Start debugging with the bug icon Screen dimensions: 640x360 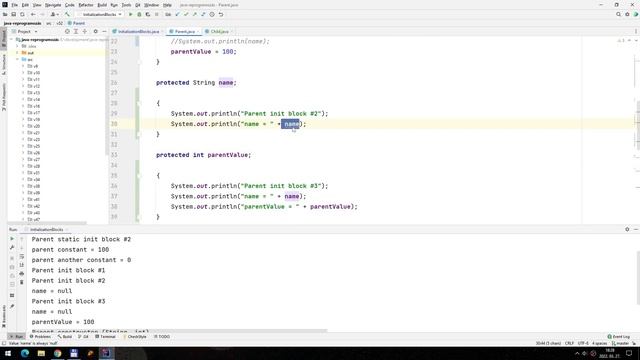pyautogui.click(x=139, y=14)
